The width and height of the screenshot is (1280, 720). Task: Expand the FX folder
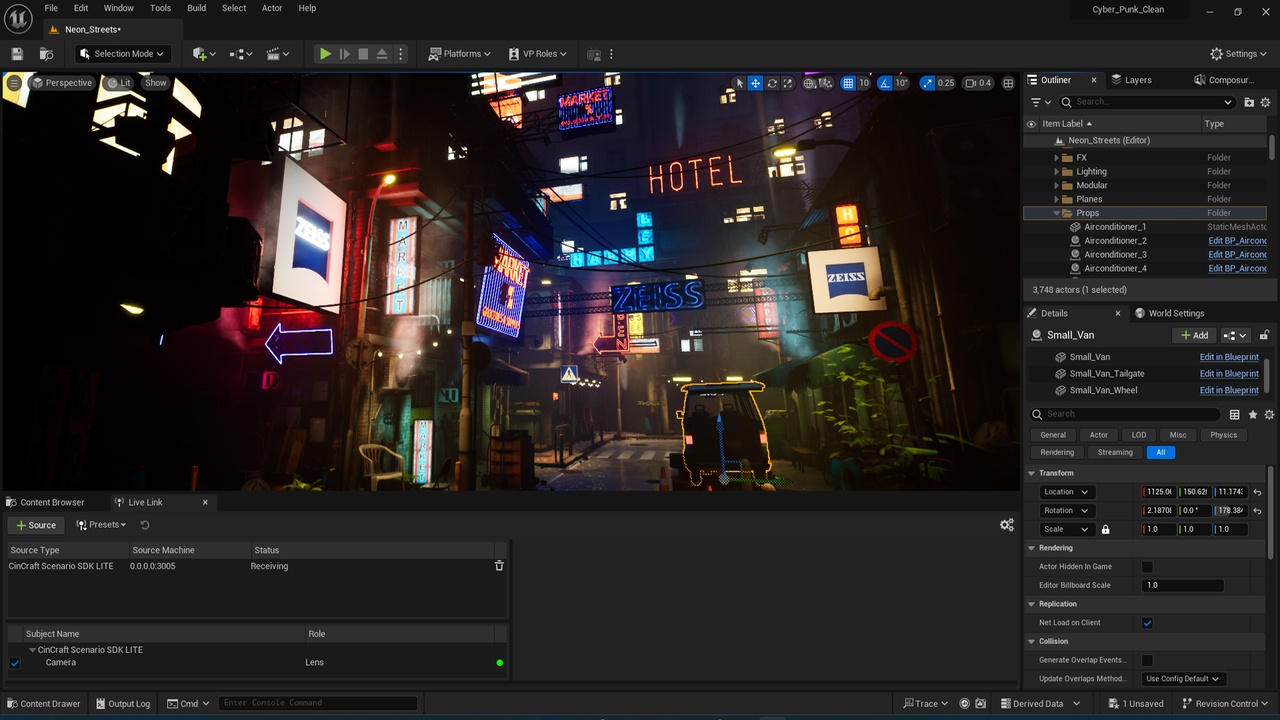(x=1056, y=158)
